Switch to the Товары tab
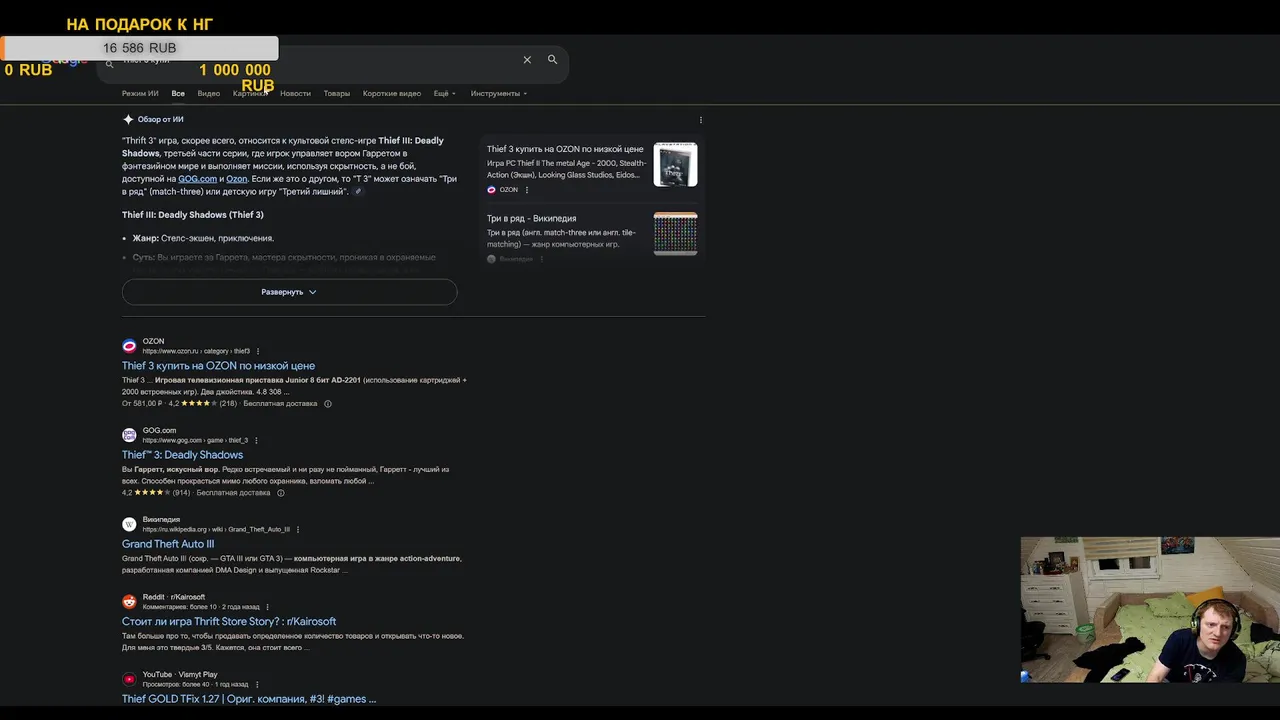Viewport: 1280px width, 720px height. [x=337, y=94]
